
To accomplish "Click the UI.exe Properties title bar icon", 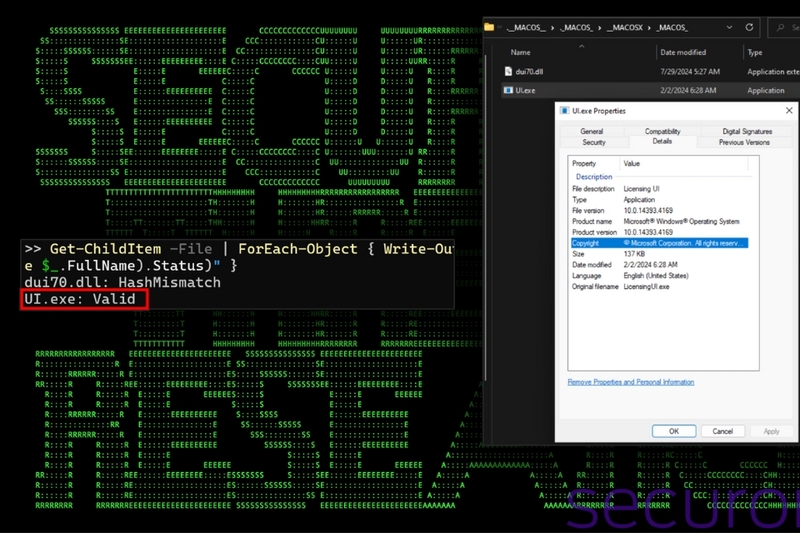I will tap(566, 111).
